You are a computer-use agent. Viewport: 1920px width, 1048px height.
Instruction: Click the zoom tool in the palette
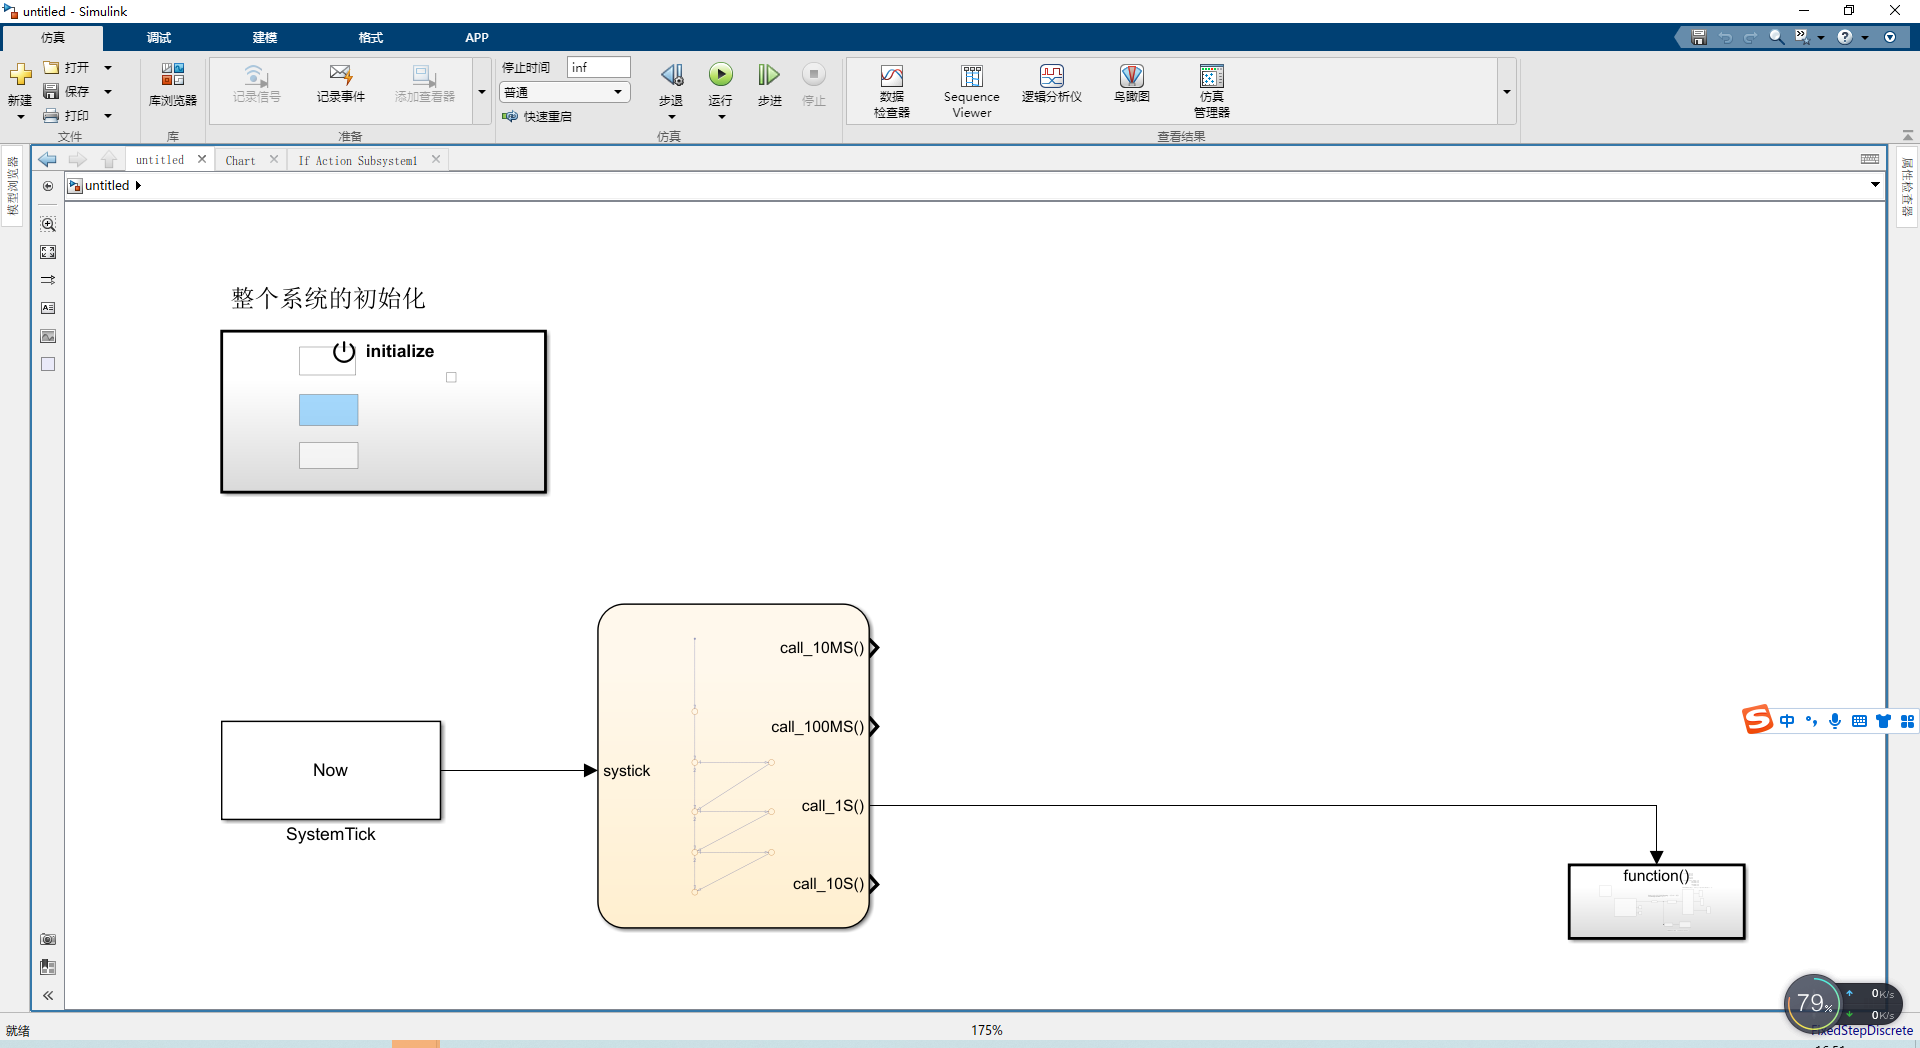pos(48,224)
